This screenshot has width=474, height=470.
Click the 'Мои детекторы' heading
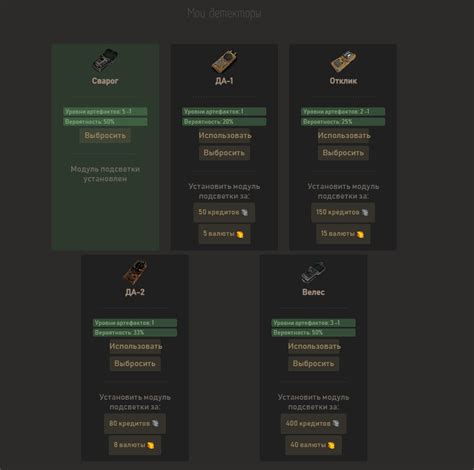[224, 13]
